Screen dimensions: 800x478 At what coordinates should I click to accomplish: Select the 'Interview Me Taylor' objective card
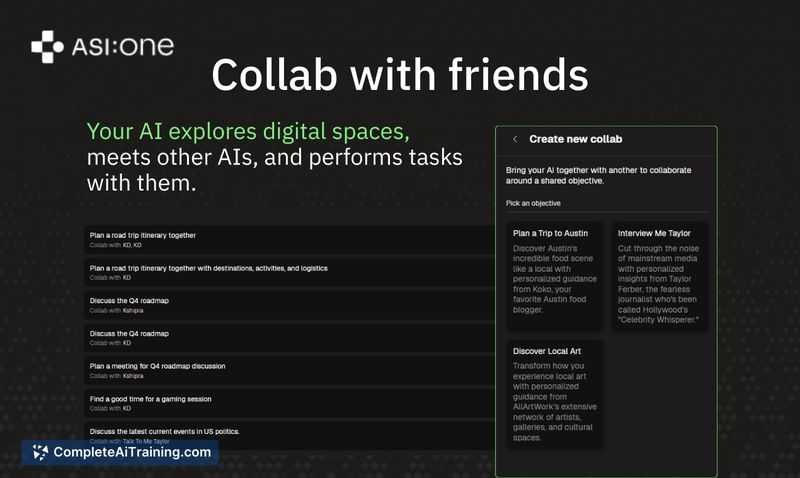[660, 276]
